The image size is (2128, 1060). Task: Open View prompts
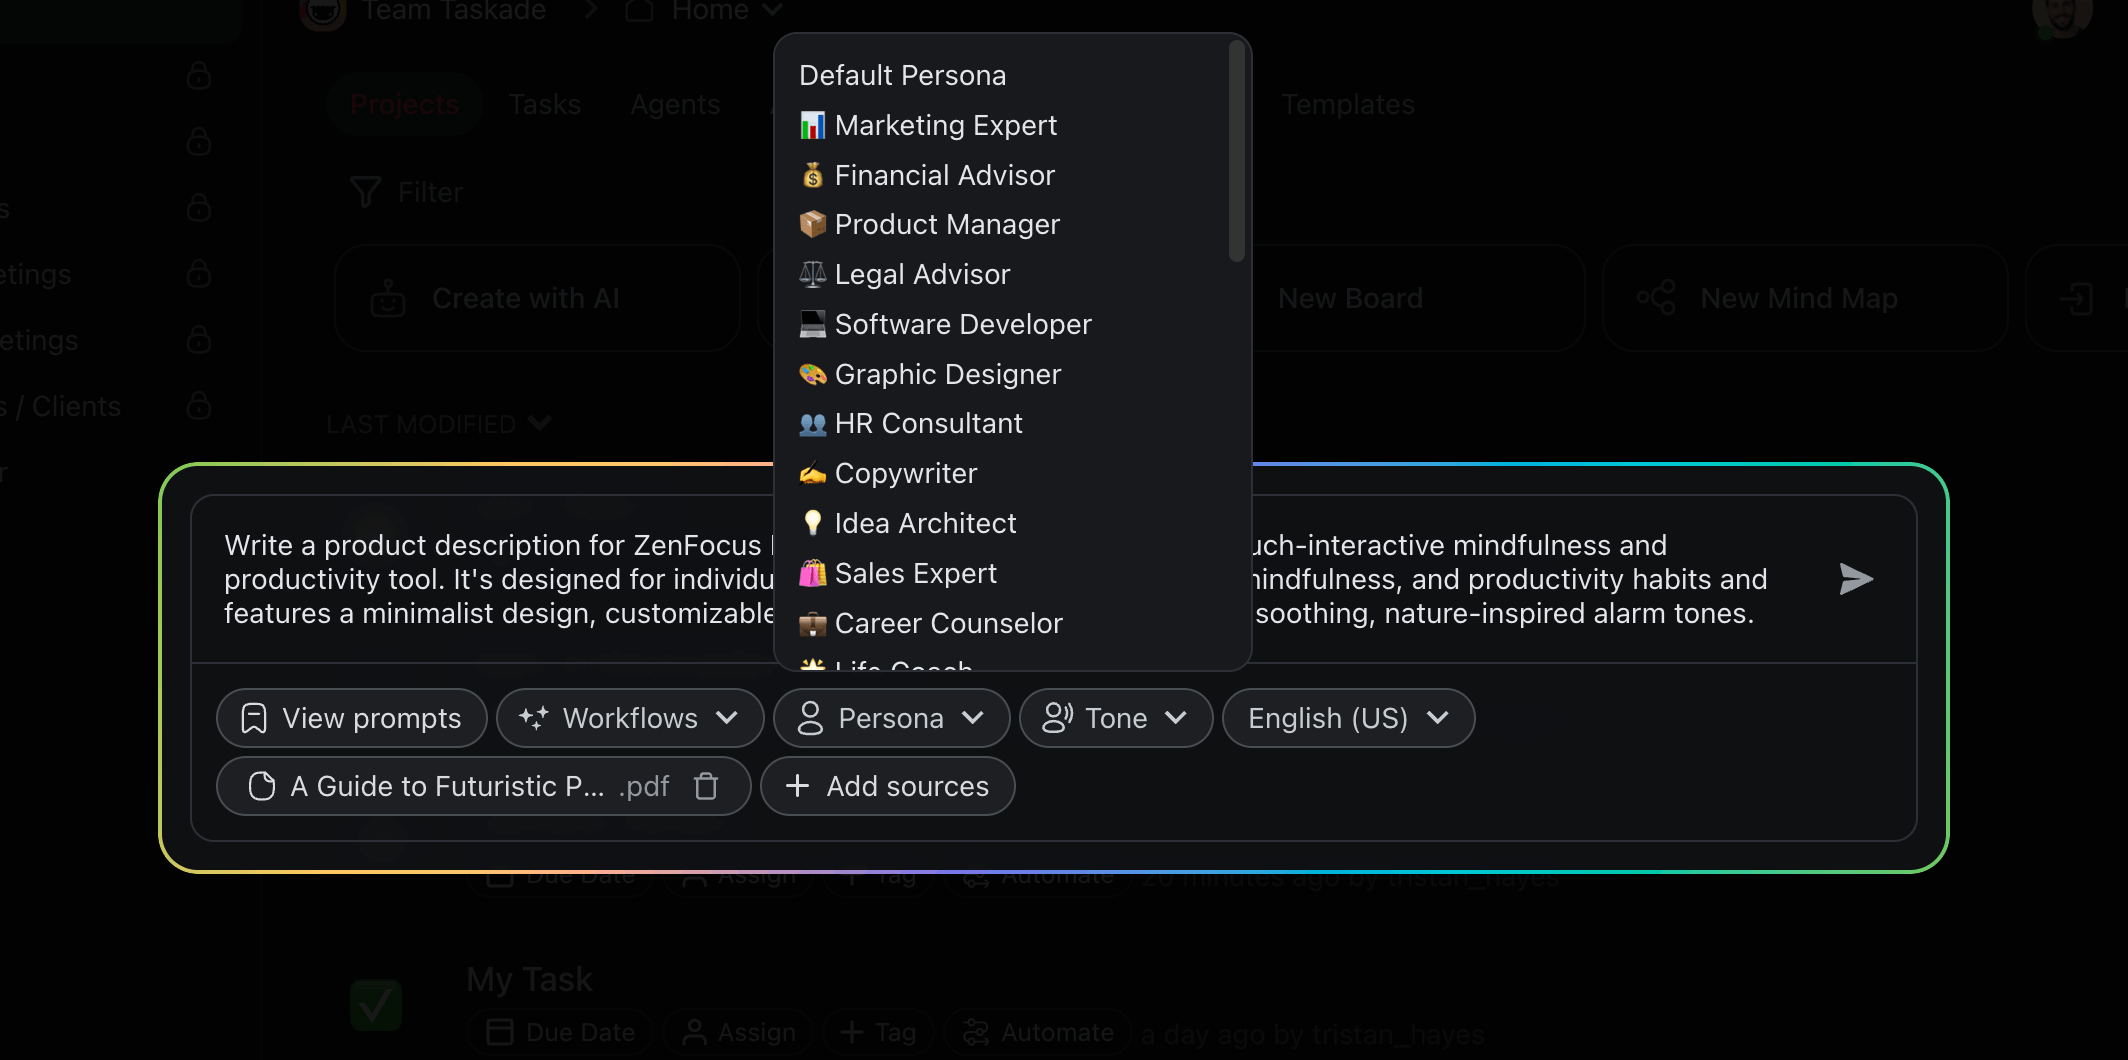352,718
